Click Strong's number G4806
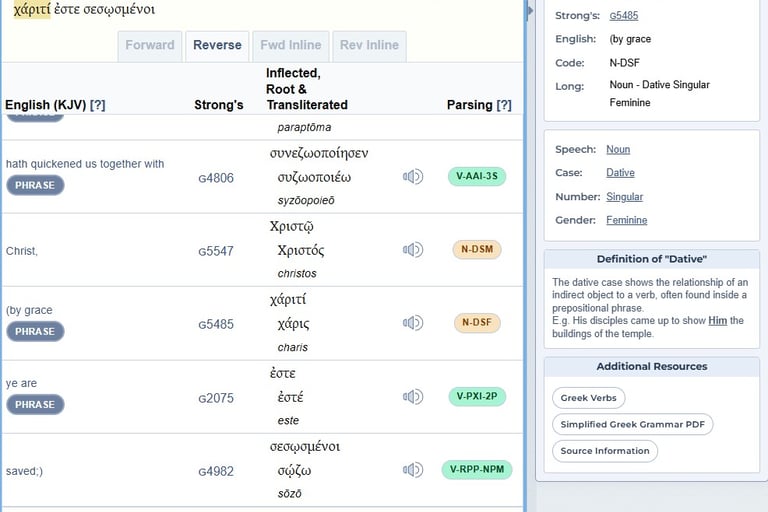The image size is (768, 512). click(216, 178)
